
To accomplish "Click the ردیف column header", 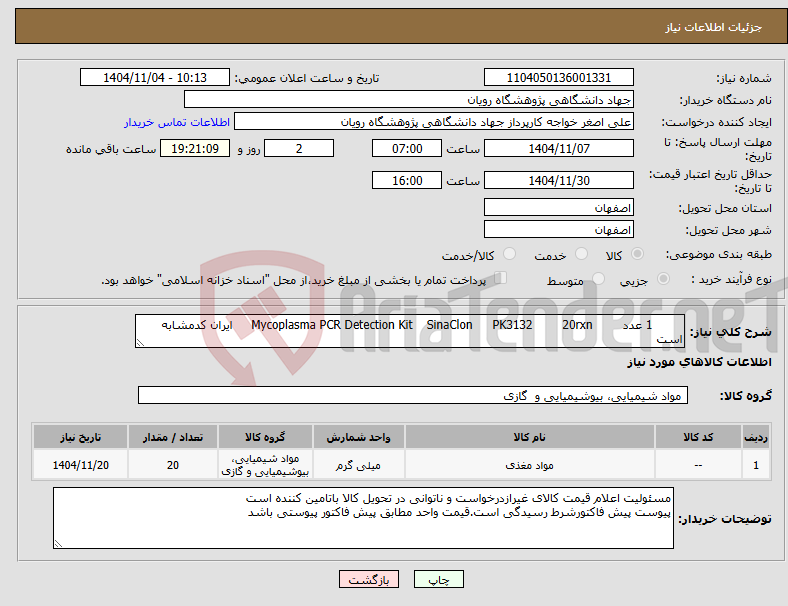I will pos(755,437).
